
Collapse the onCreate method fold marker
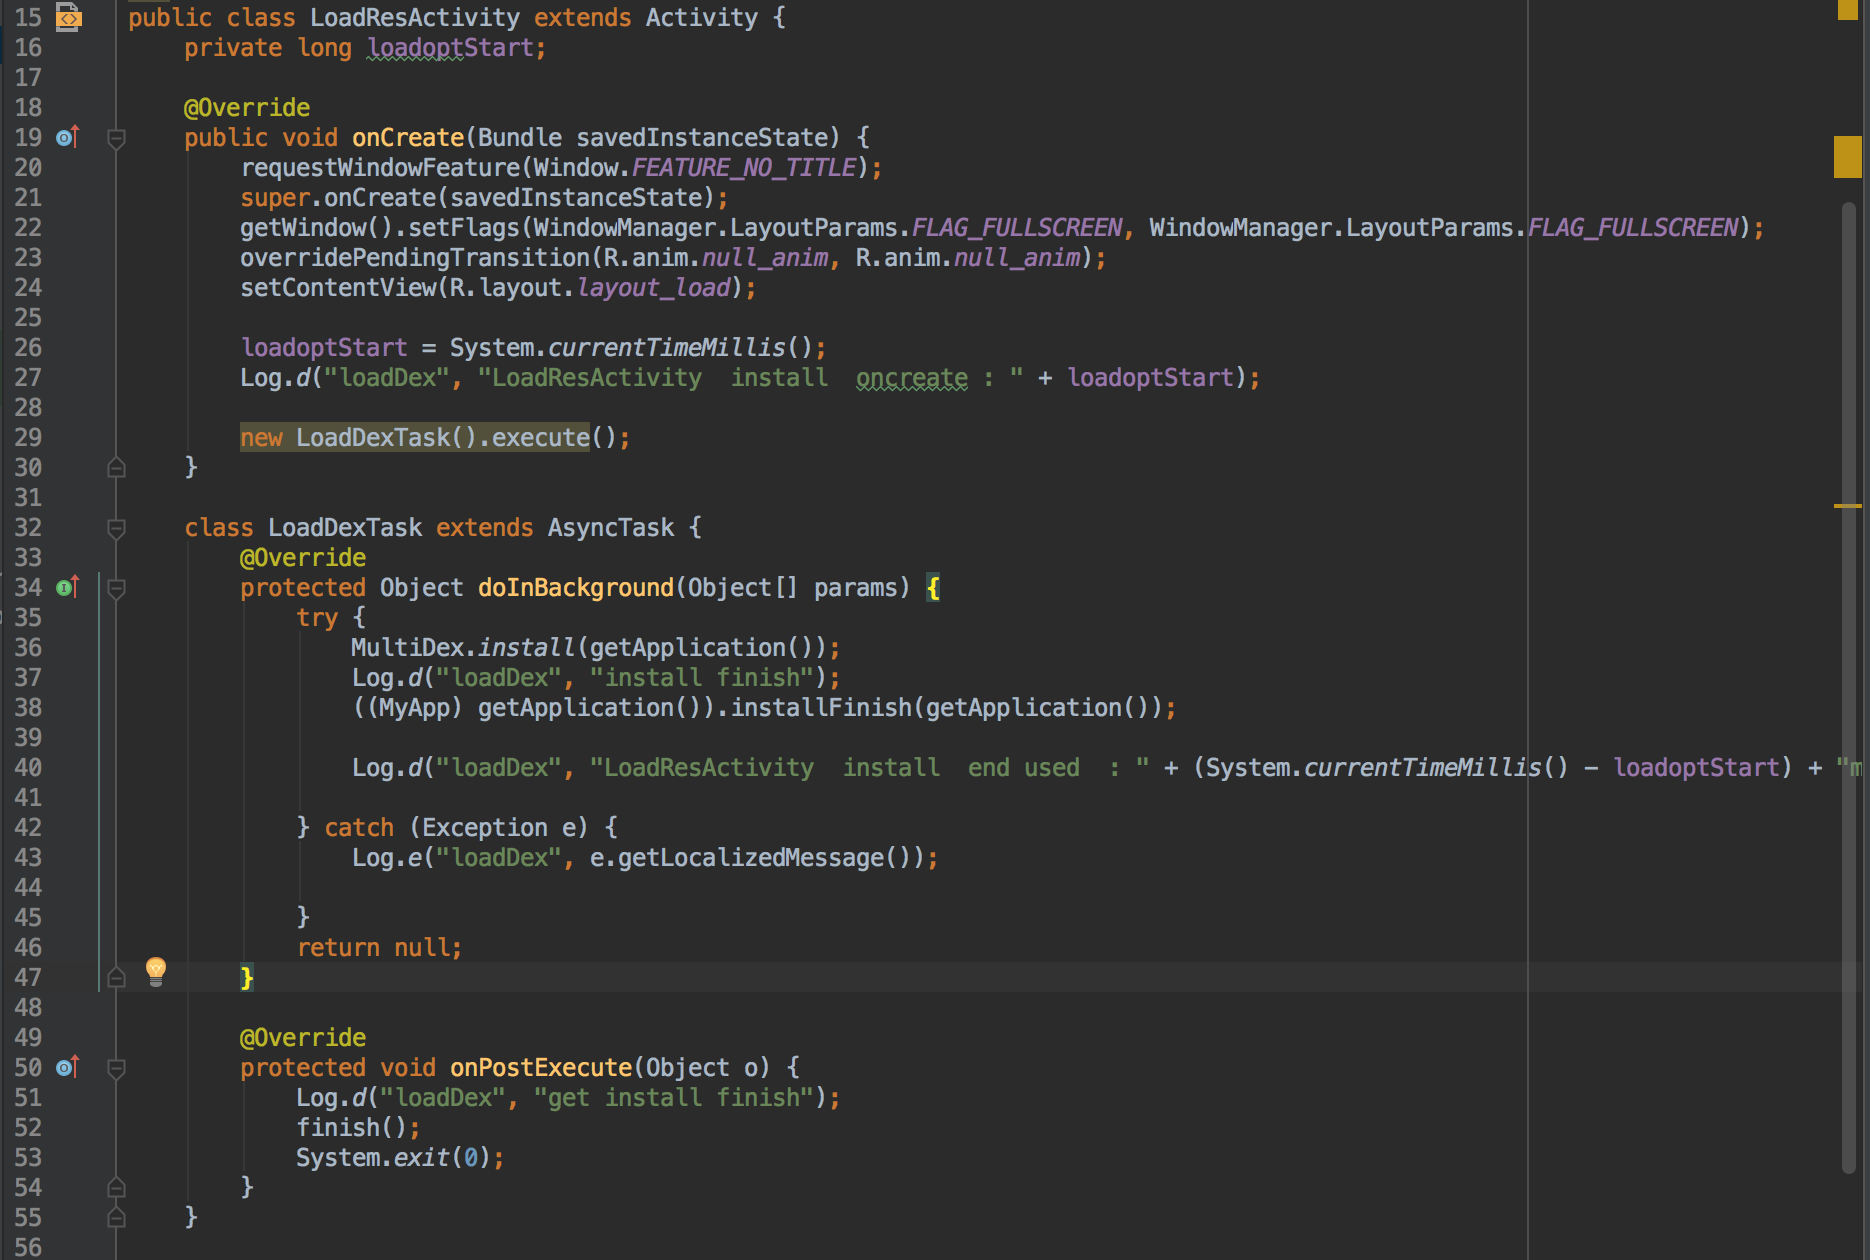116,138
